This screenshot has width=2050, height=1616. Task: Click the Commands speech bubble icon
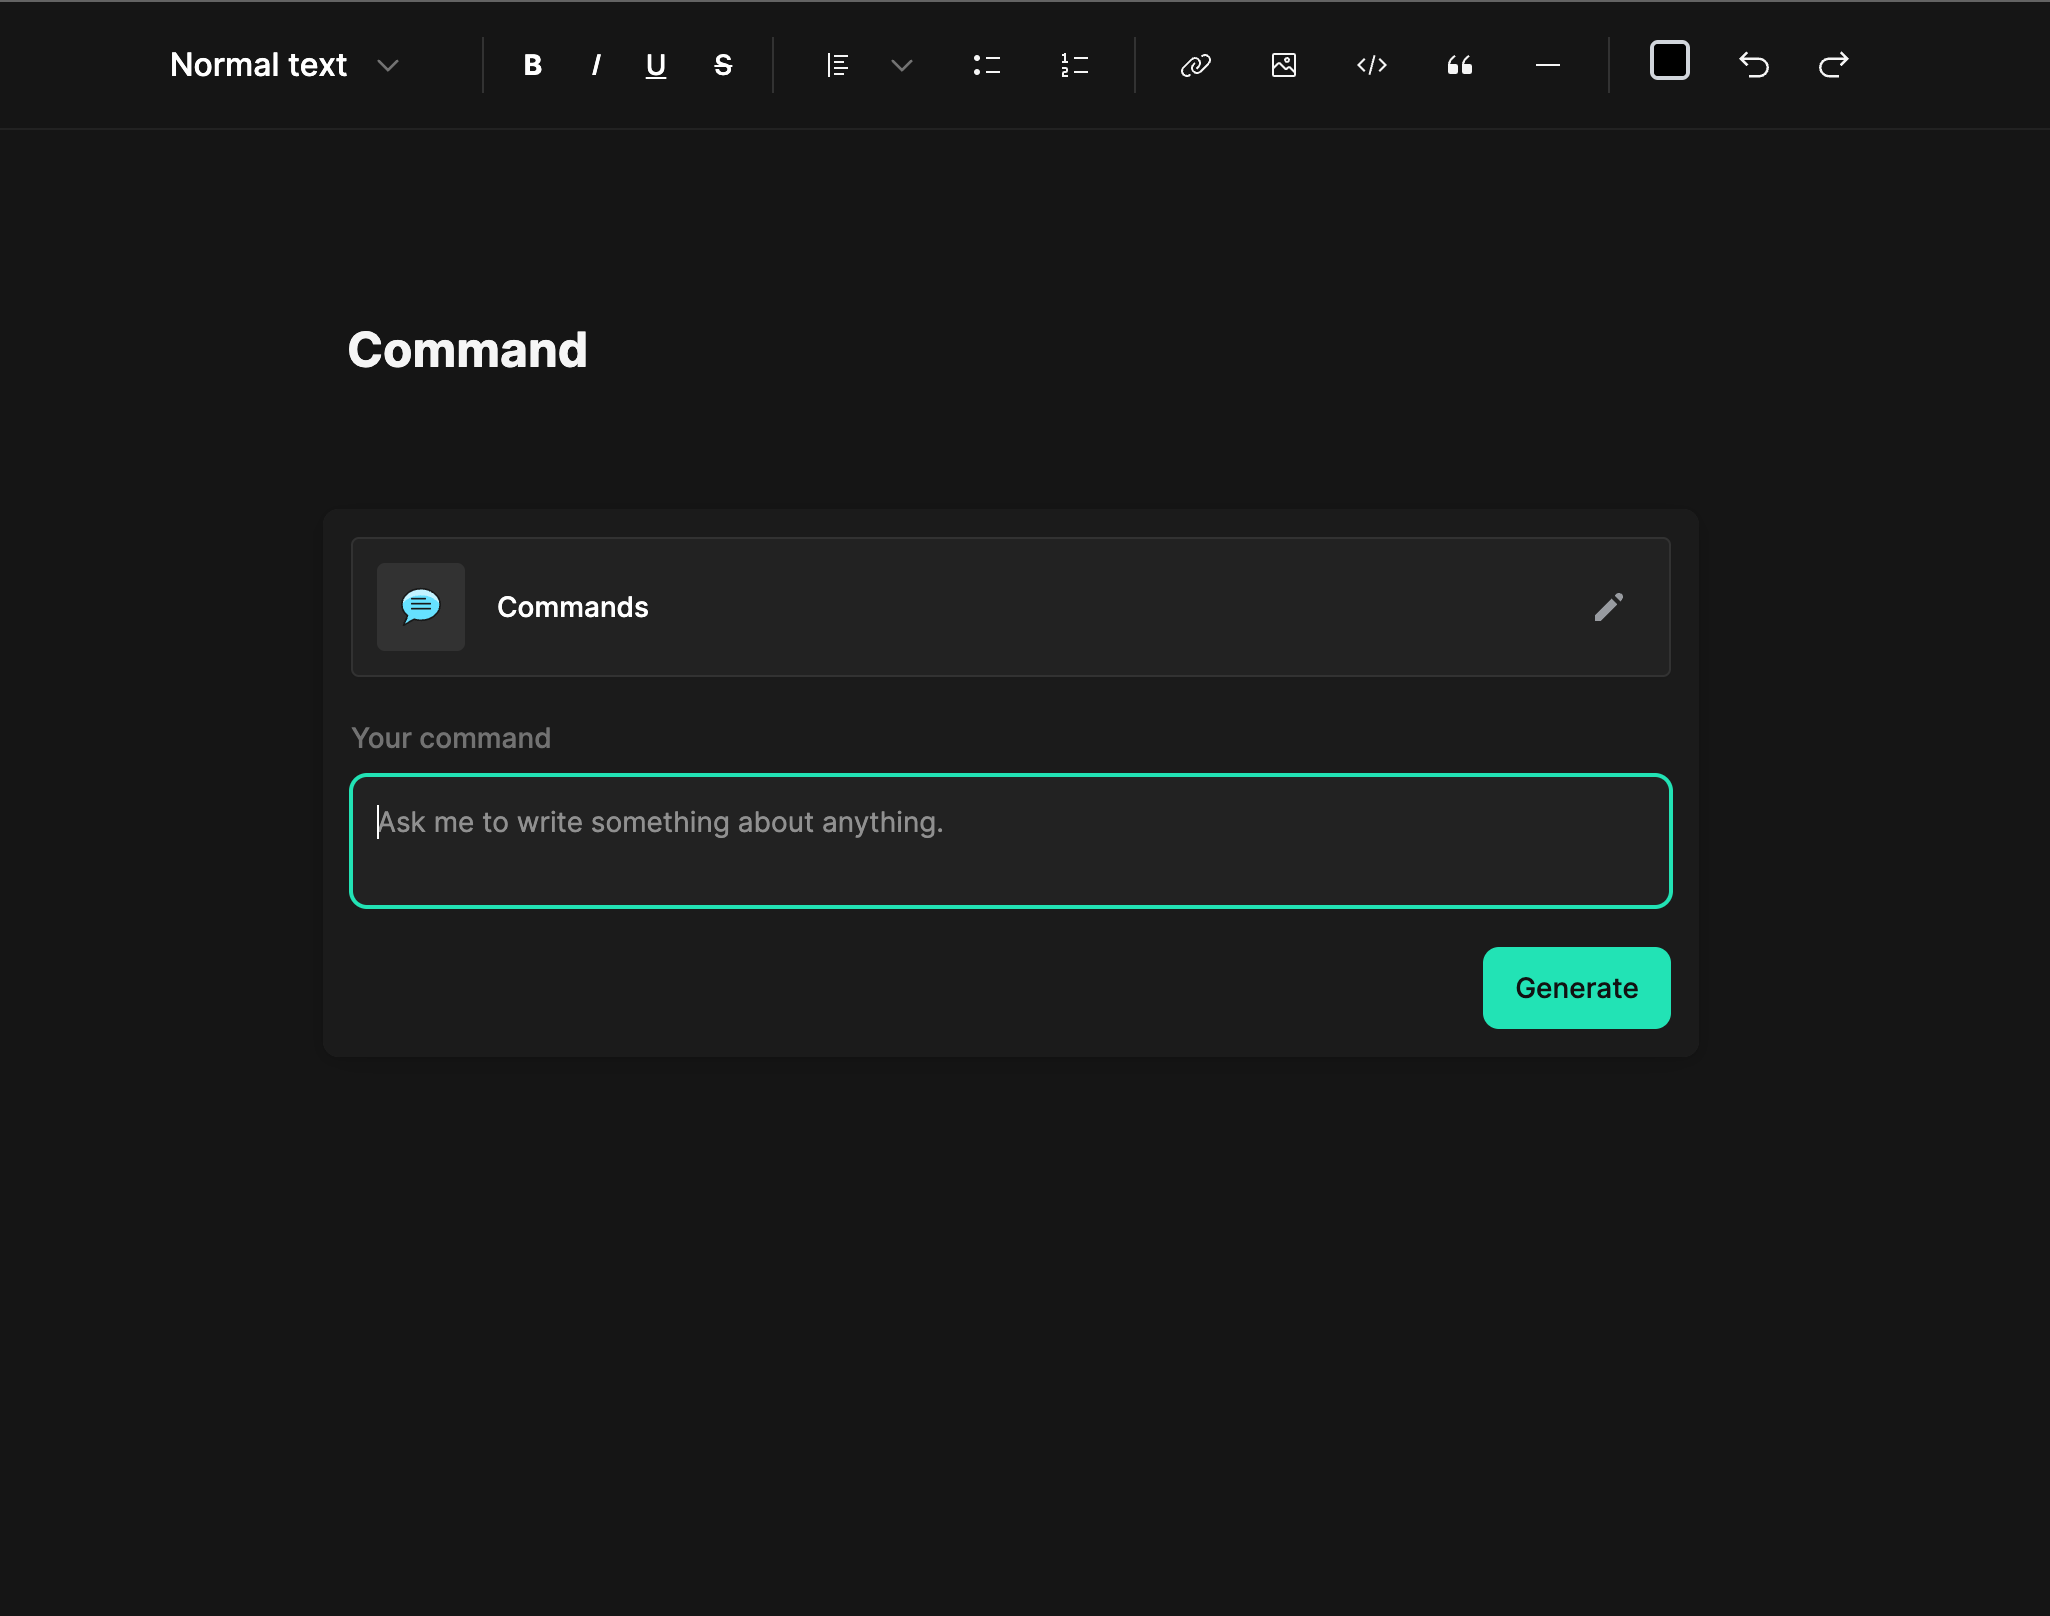[421, 607]
